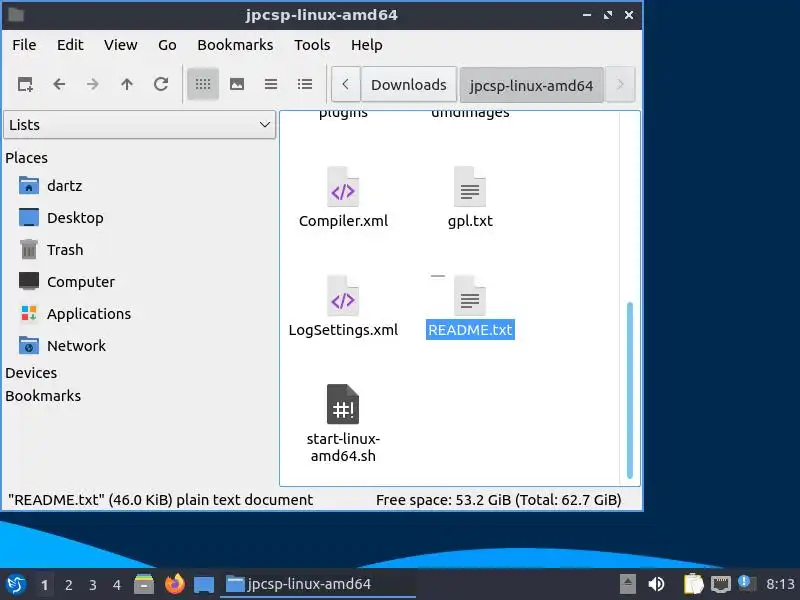
Task: Click the README.txt status bar text
Action: pos(160,500)
